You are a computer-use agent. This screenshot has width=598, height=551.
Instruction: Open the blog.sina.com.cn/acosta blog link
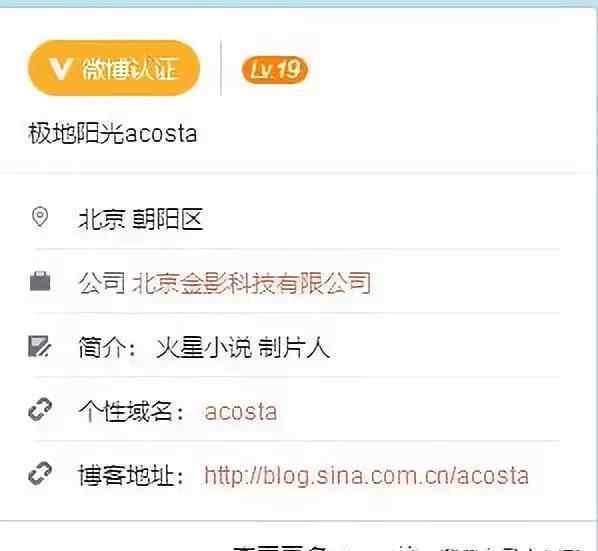pos(366,475)
